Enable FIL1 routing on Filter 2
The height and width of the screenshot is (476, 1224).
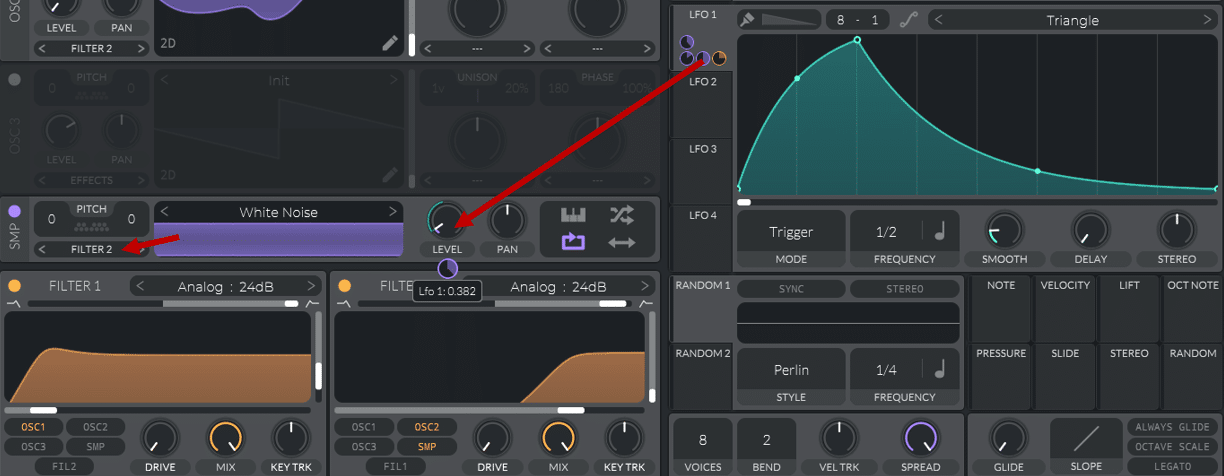click(395, 466)
